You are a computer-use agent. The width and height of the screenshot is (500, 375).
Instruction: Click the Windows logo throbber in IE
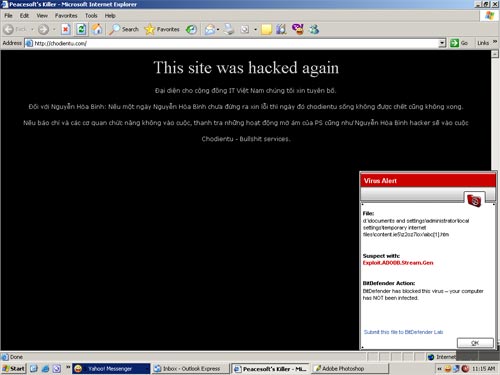point(489,16)
